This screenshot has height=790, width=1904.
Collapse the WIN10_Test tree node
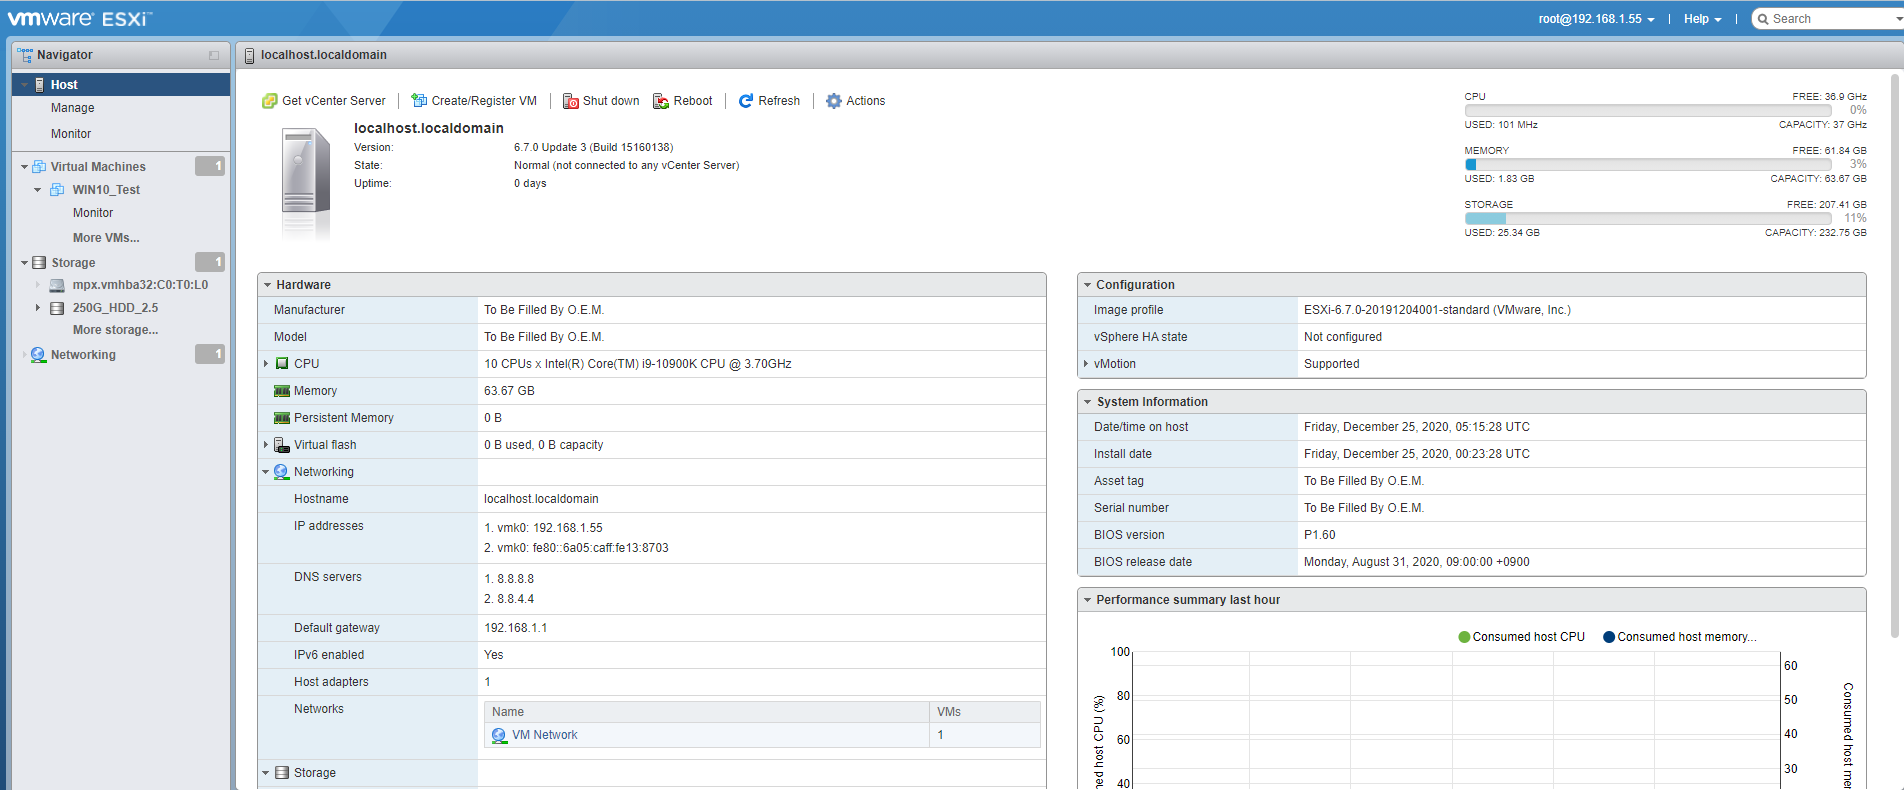click(x=38, y=190)
